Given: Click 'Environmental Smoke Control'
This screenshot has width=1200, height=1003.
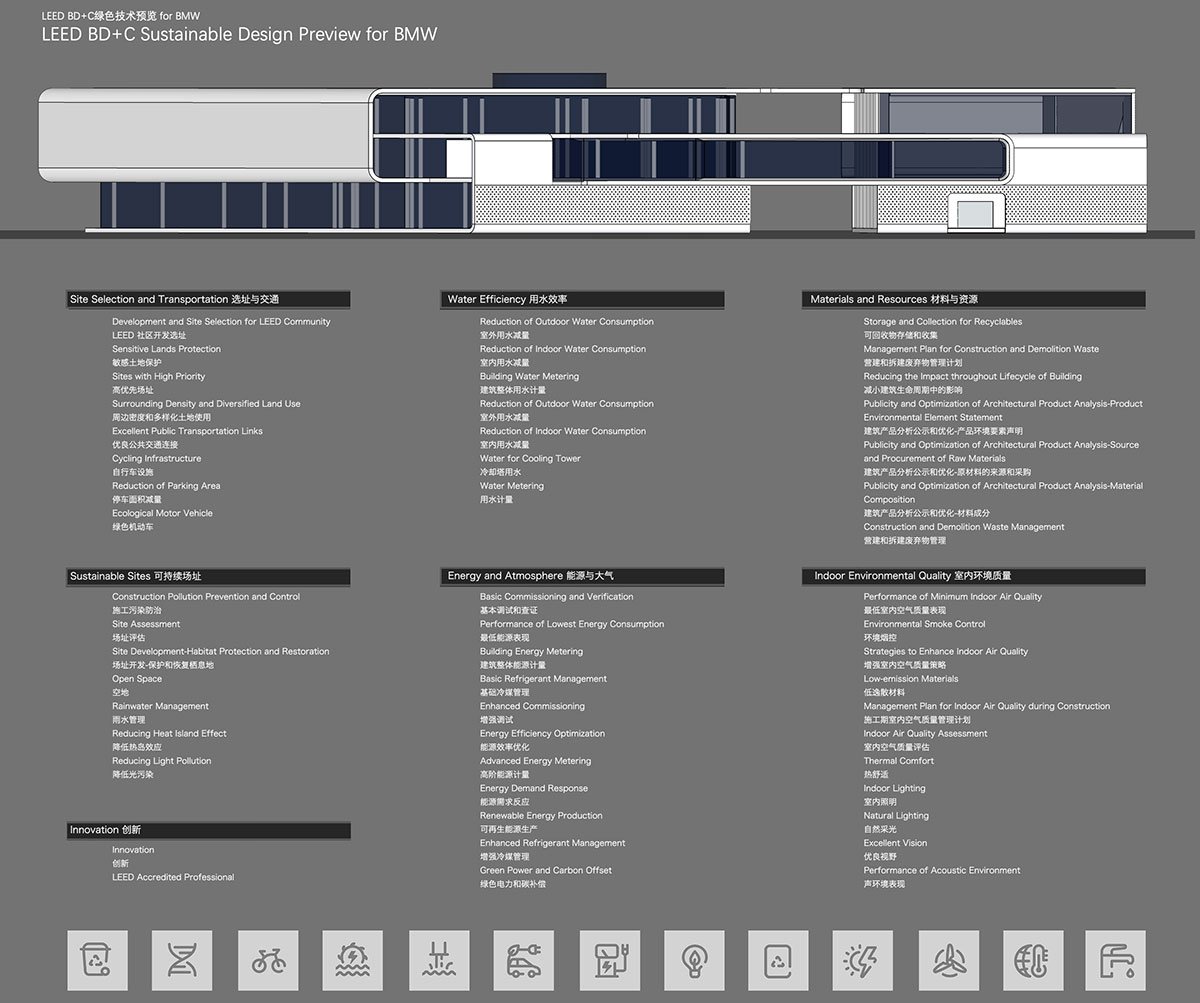Looking at the screenshot, I should pos(925,624).
